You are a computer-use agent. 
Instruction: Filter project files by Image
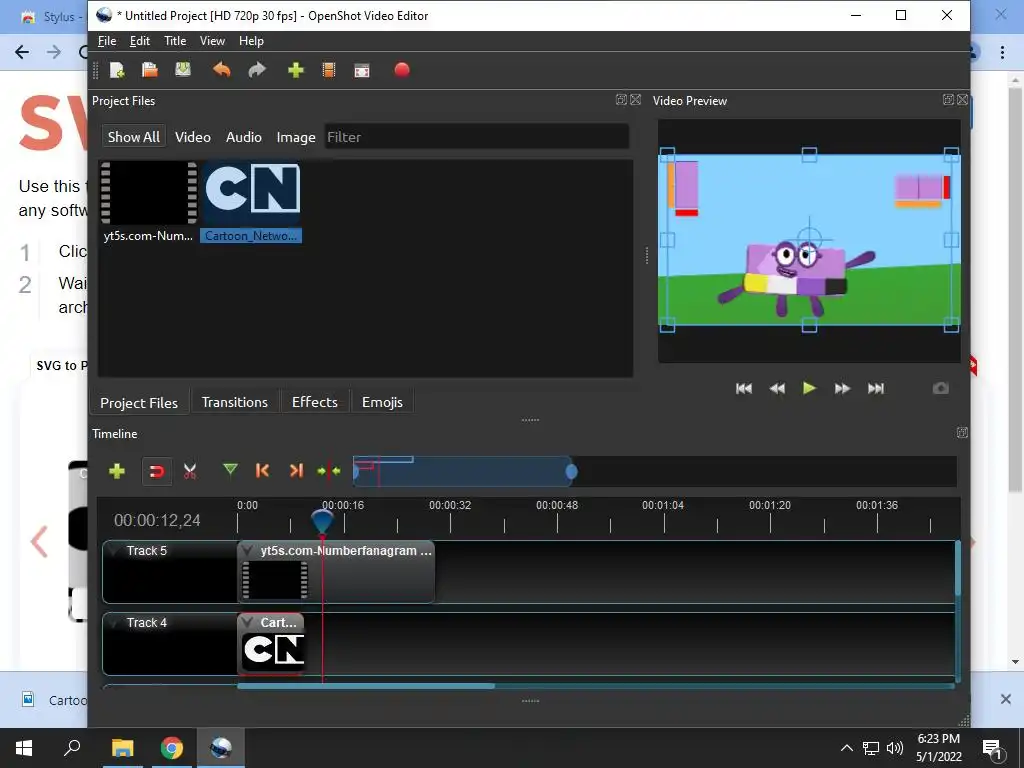point(296,137)
